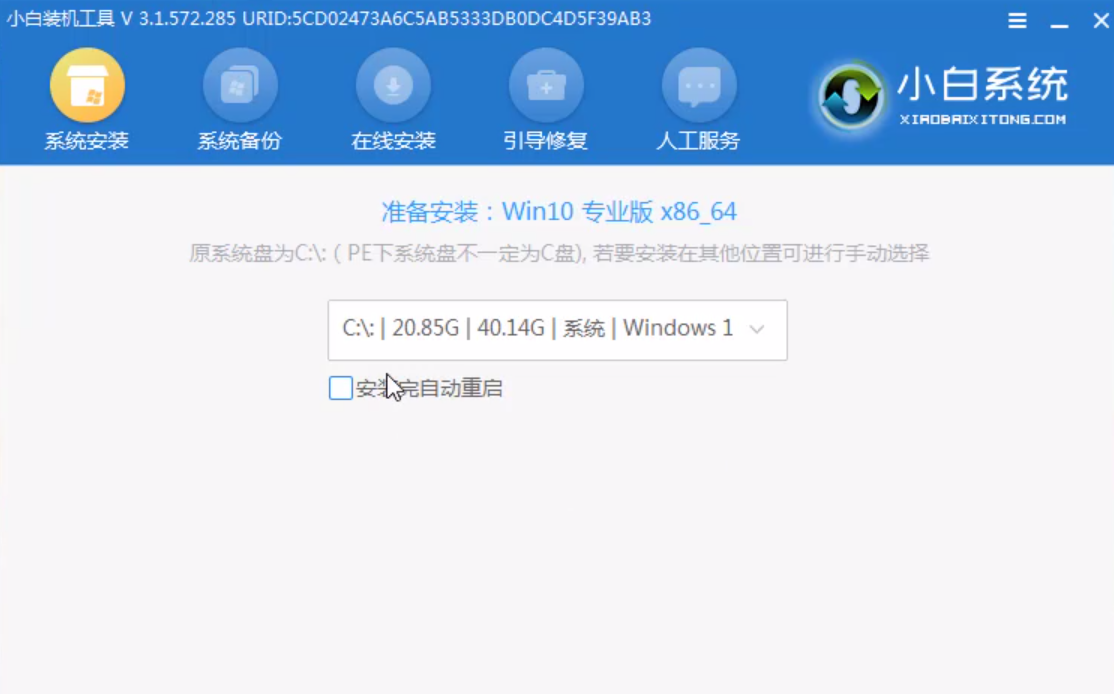This screenshot has height=694, width=1114.
Task: Open the 引导修复 toolbox icon
Action: (x=546, y=85)
